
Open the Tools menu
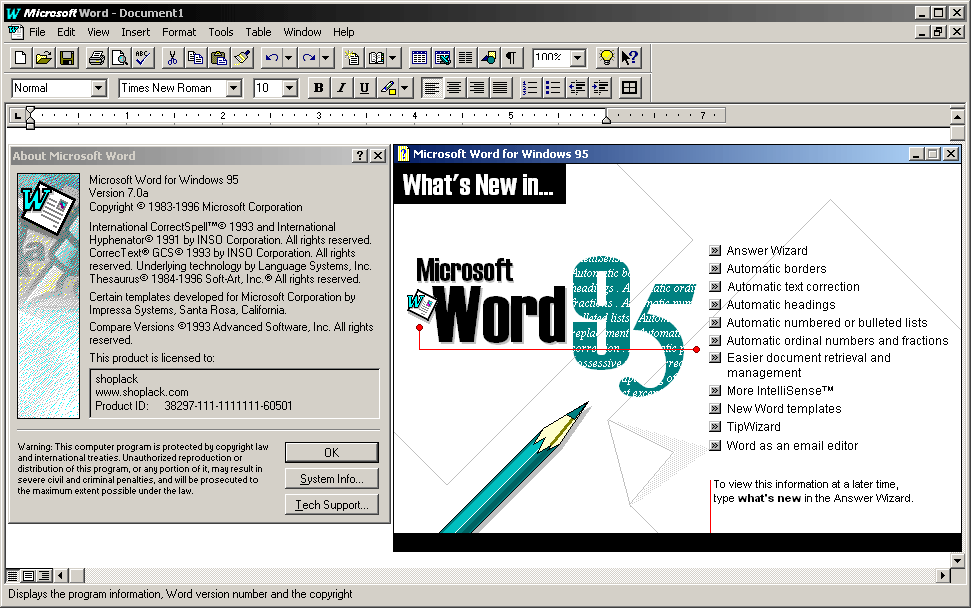[x=220, y=32]
